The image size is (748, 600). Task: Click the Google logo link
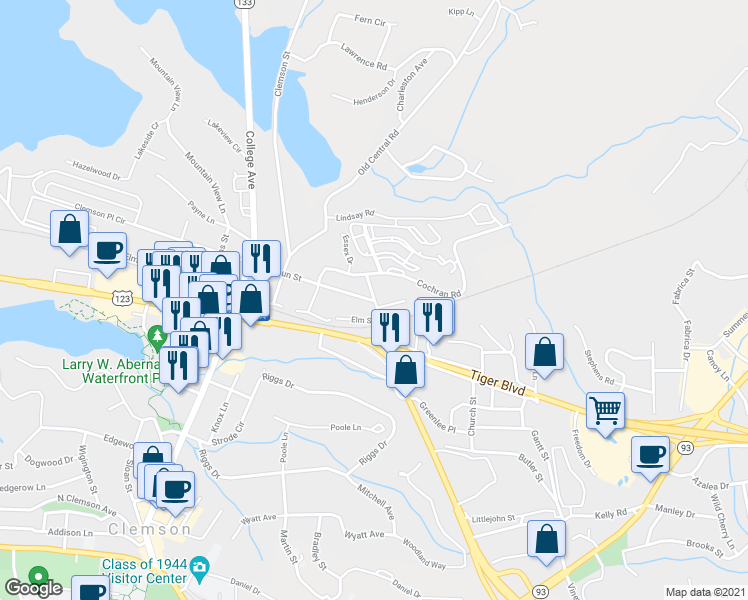[34, 588]
